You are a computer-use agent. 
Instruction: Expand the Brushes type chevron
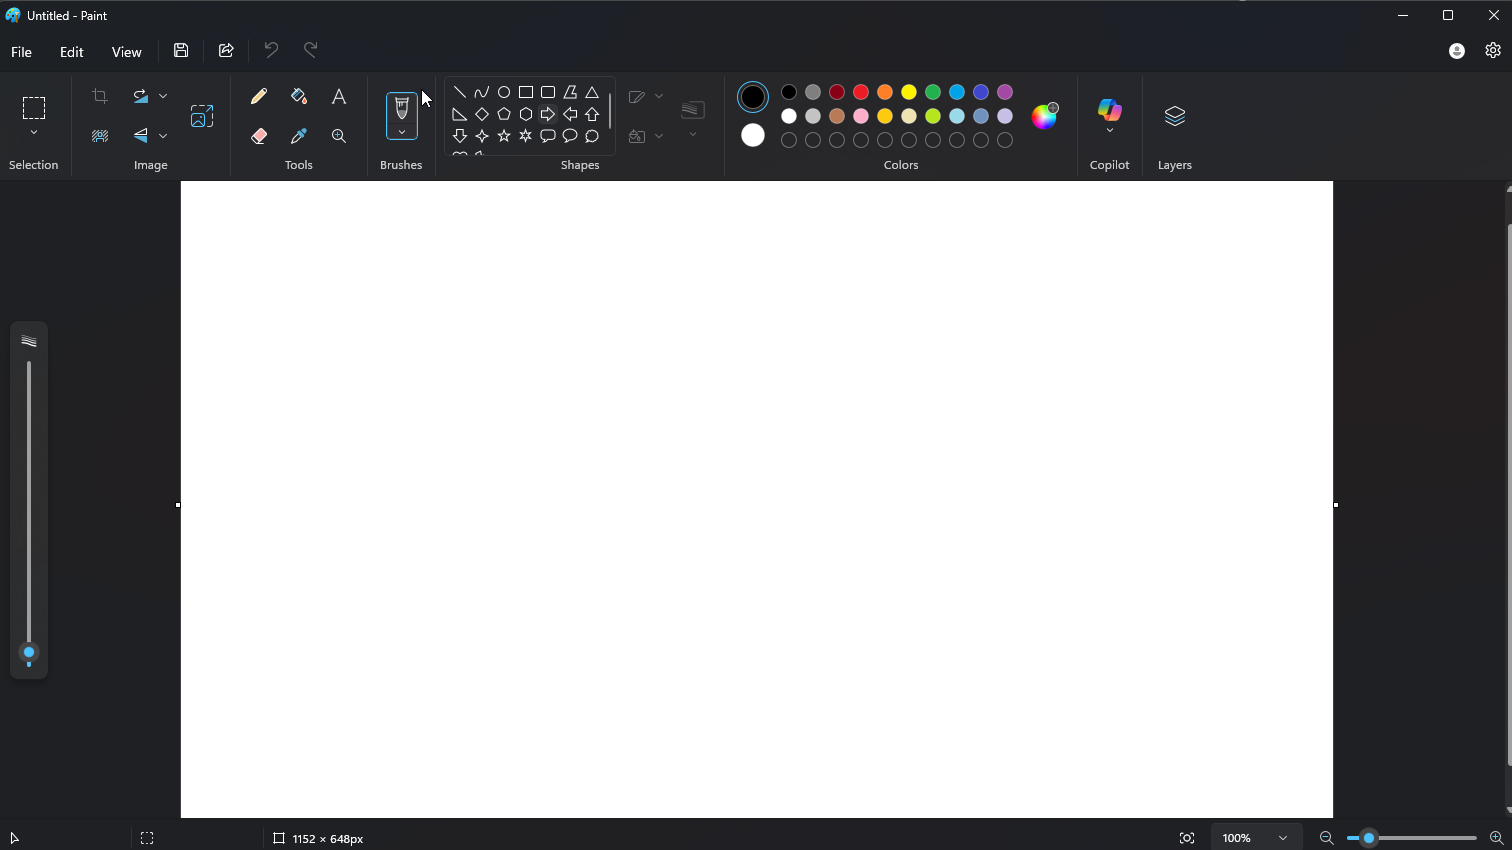click(x=402, y=132)
